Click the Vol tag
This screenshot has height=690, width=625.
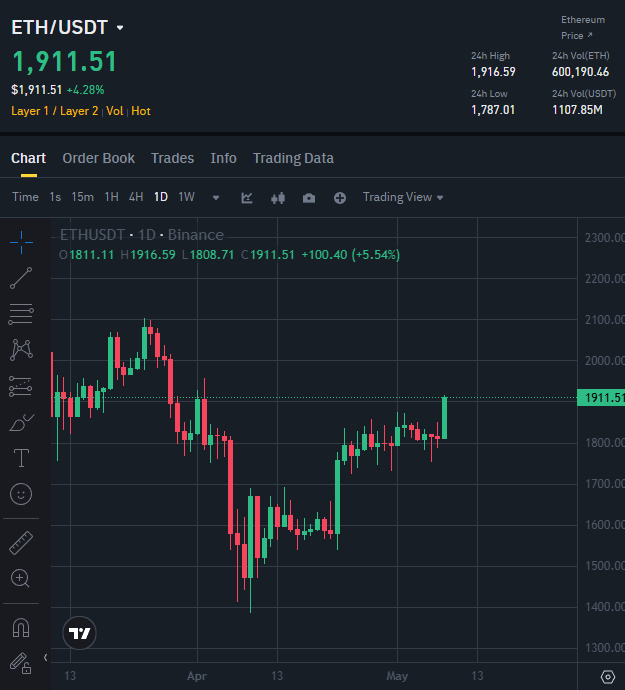tap(114, 111)
